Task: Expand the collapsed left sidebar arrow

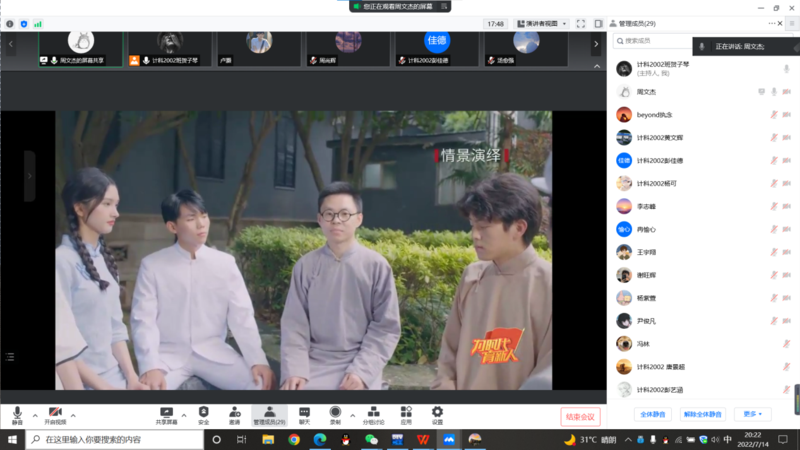Action: [30, 176]
